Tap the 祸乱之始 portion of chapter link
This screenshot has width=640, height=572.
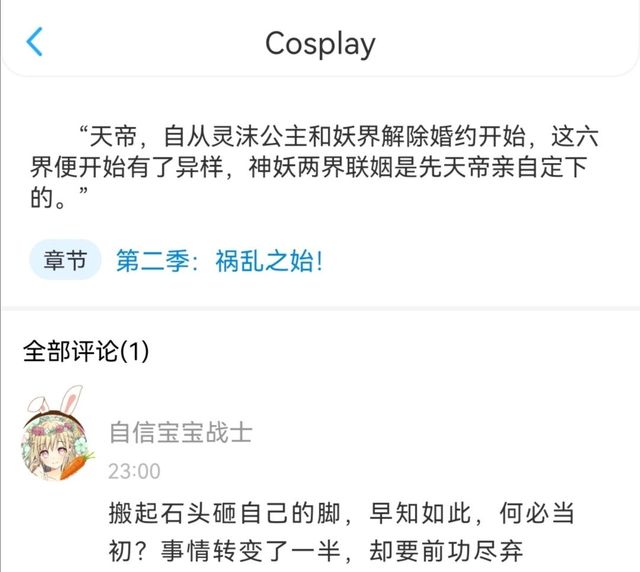pyautogui.click(x=264, y=261)
